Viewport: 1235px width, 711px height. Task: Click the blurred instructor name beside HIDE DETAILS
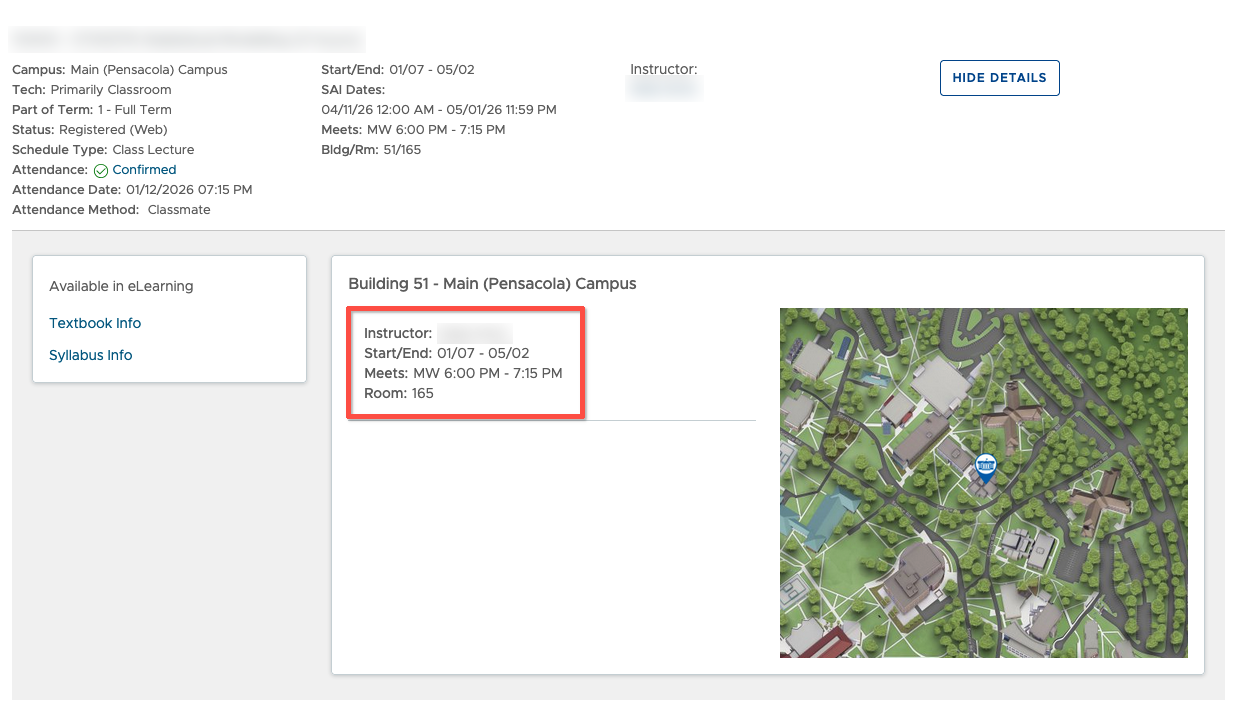click(x=665, y=90)
